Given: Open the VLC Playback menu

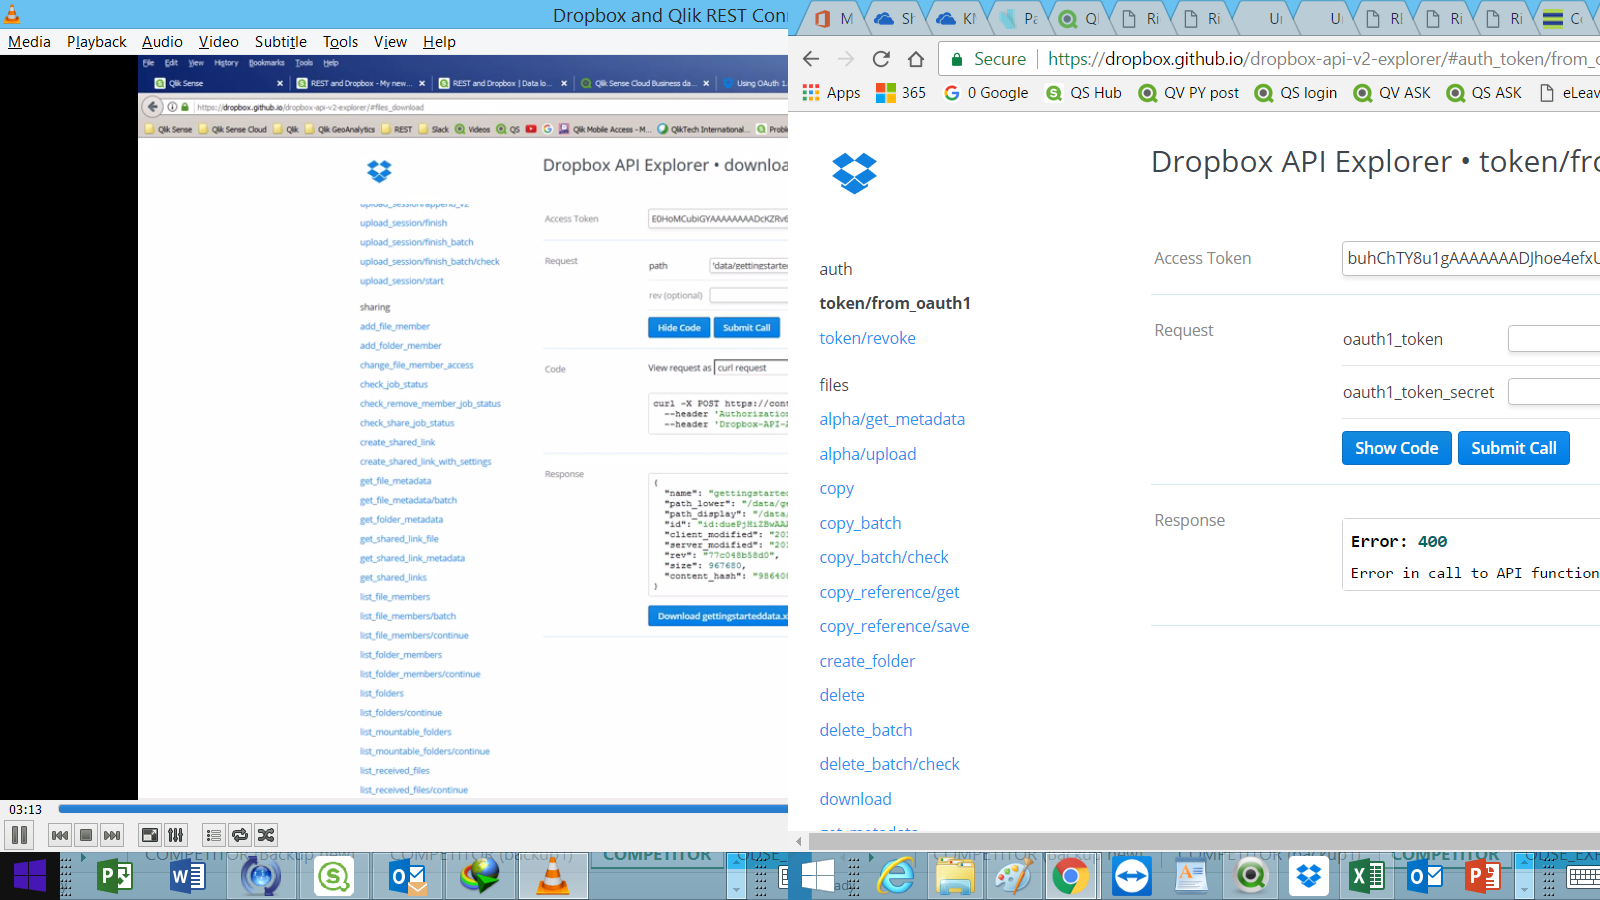Looking at the screenshot, I should coord(97,42).
